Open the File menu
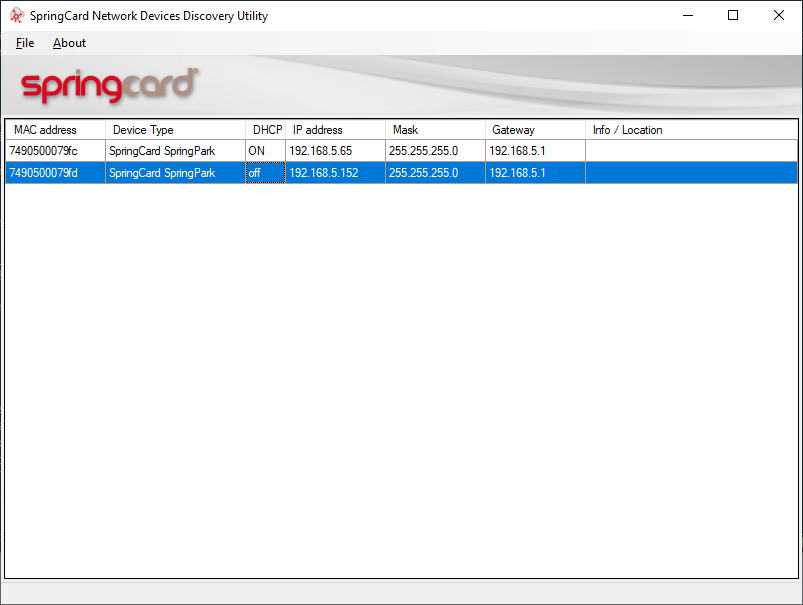Viewport: 803px width, 605px height. pos(25,43)
